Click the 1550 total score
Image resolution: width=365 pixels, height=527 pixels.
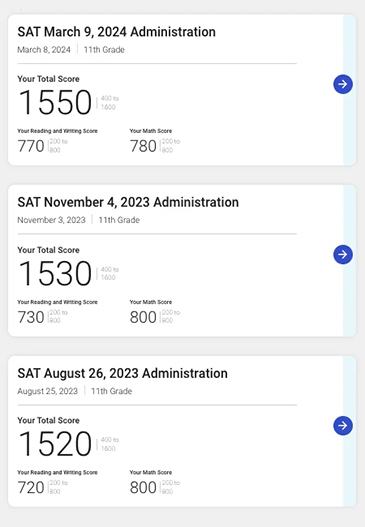coord(55,102)
